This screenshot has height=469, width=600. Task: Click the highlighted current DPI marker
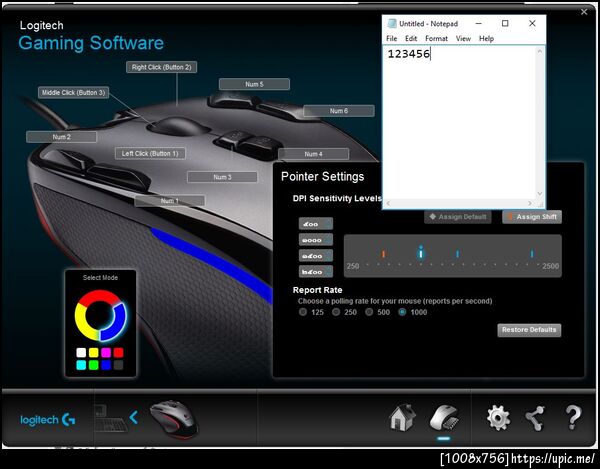coord(421,252)
